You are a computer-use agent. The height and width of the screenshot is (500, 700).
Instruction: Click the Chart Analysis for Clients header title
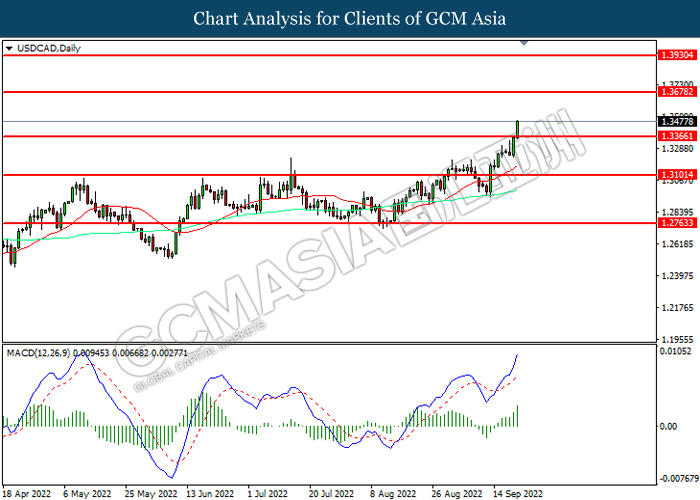point(350,19)
